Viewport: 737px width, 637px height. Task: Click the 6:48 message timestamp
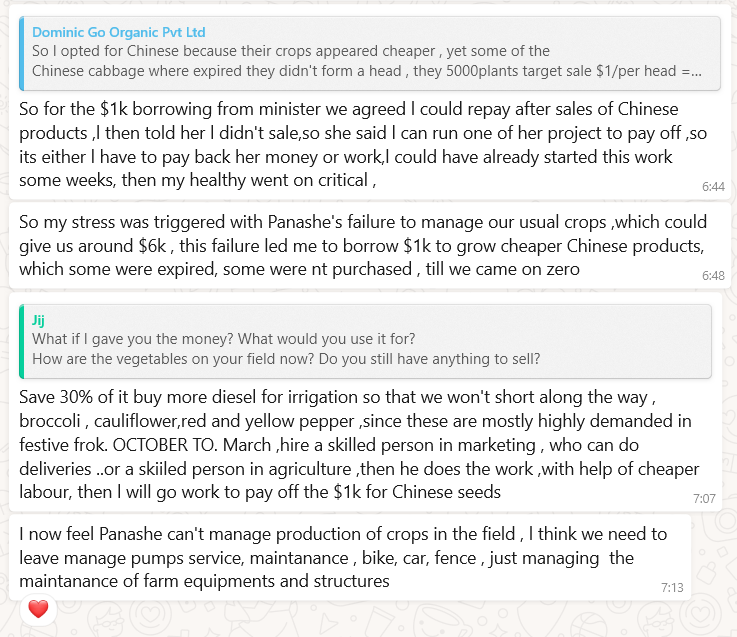(x=713, y=275)
